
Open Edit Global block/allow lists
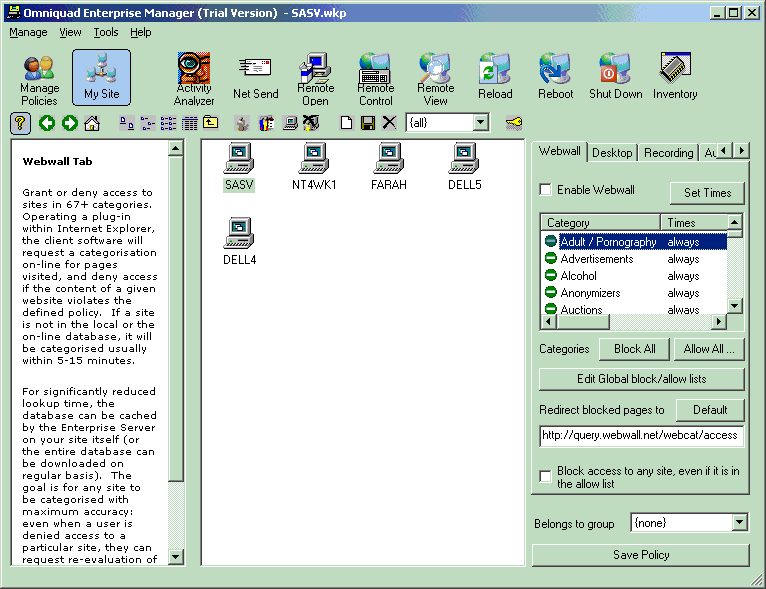(x=641, y=379)
